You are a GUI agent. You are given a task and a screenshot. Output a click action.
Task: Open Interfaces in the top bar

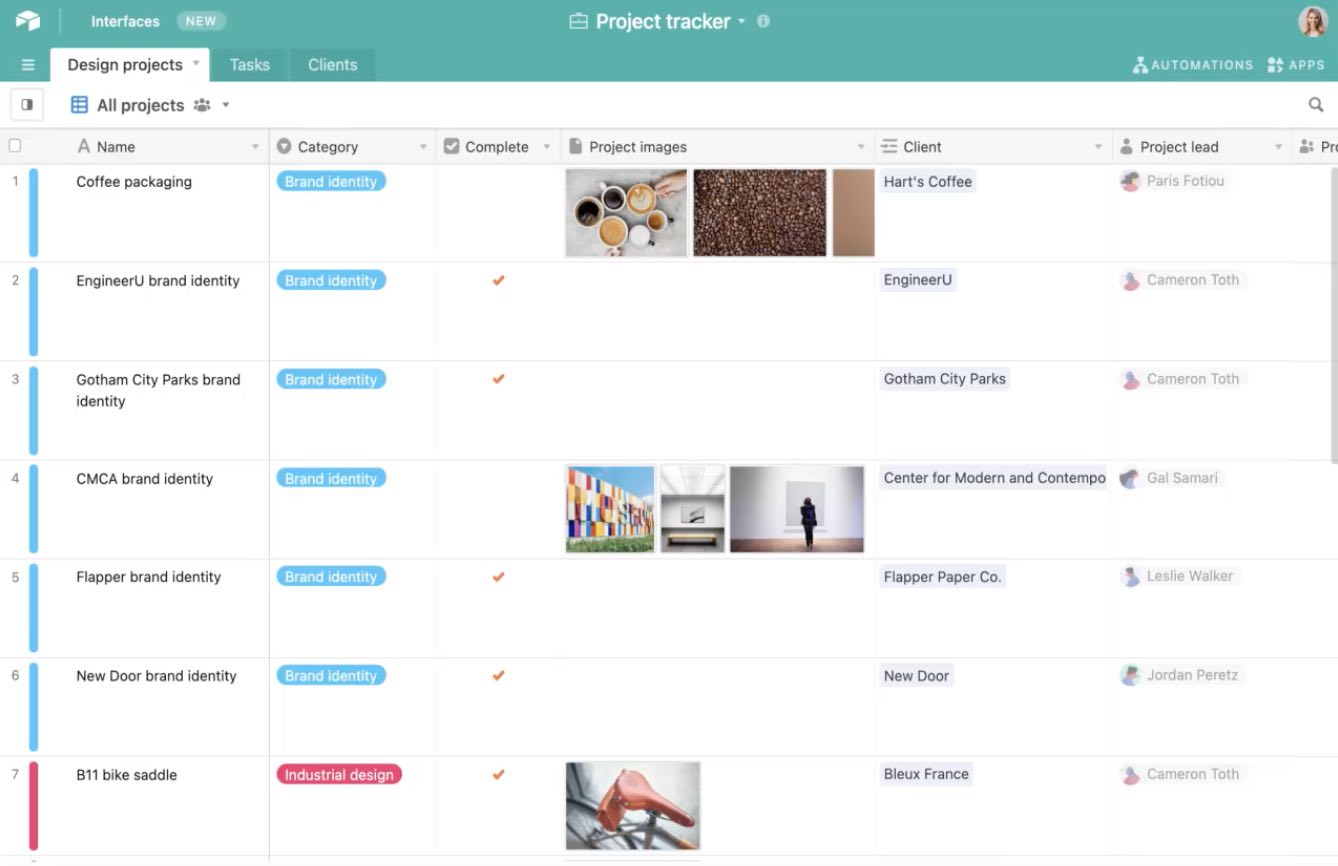coord(125,21)
